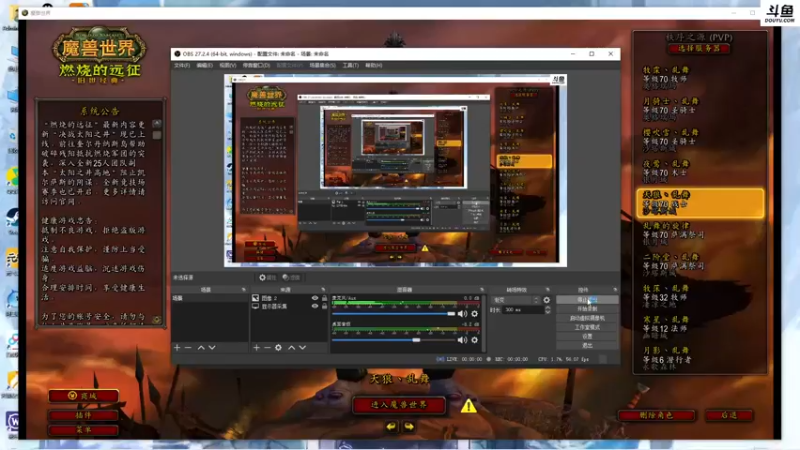Open the 编辑(E) menu in OBS
The width and height of the screenshot is (800, 450).
(x=205, y=65)
